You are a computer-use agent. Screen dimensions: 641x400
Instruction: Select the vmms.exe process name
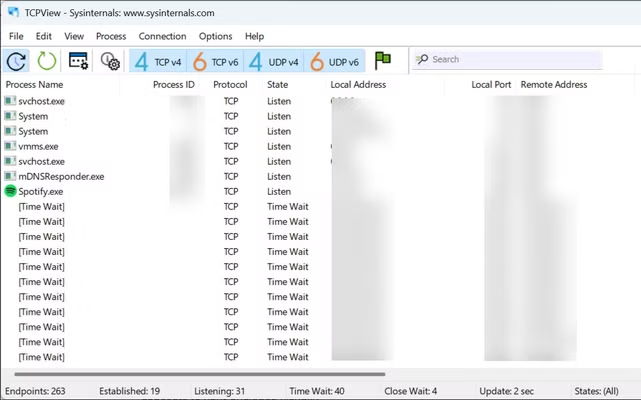coord(38,146)
